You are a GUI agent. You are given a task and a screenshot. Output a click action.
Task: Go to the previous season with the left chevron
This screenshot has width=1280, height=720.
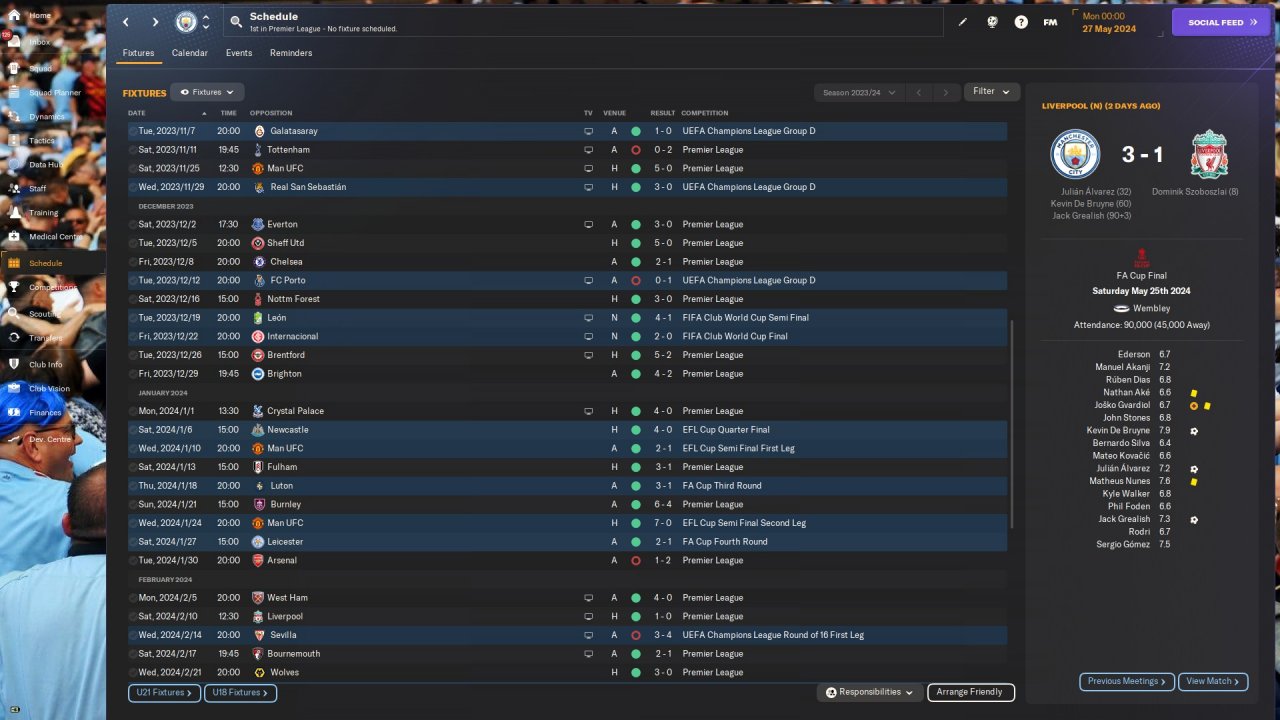tap(919, 92)
